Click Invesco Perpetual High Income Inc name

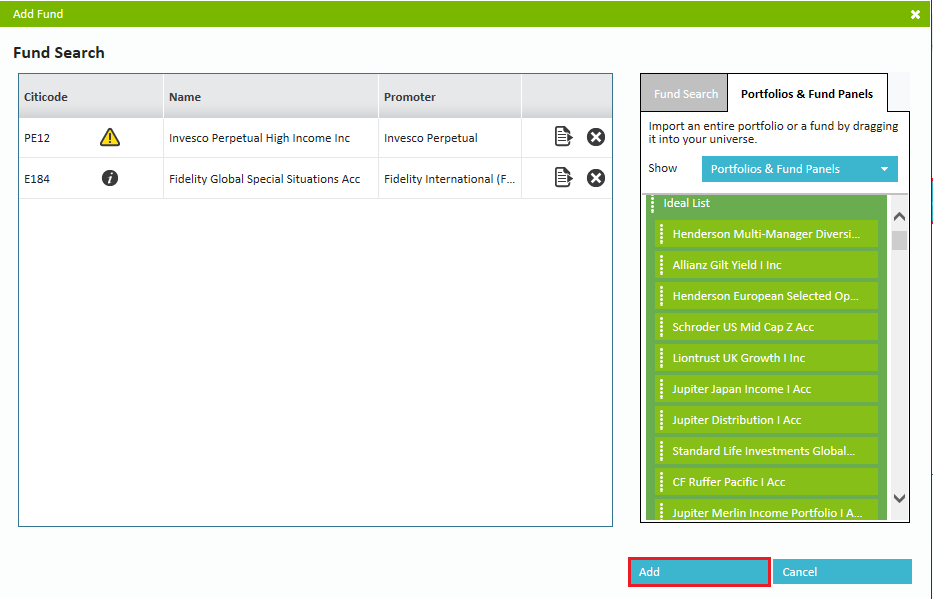pos(259,138)
